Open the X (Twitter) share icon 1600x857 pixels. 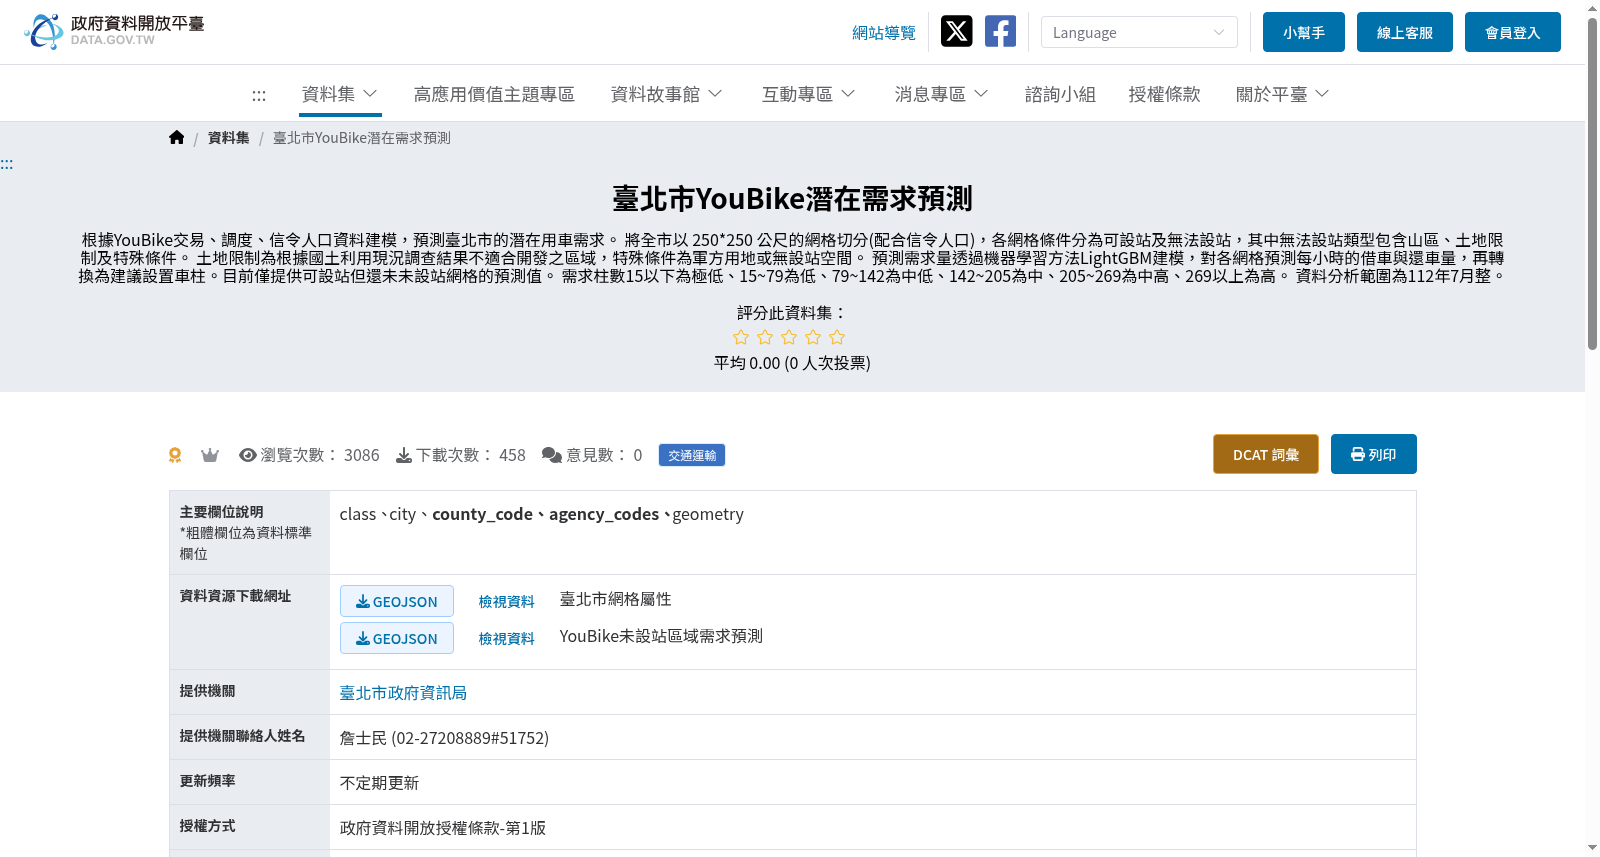coord(957,32)
